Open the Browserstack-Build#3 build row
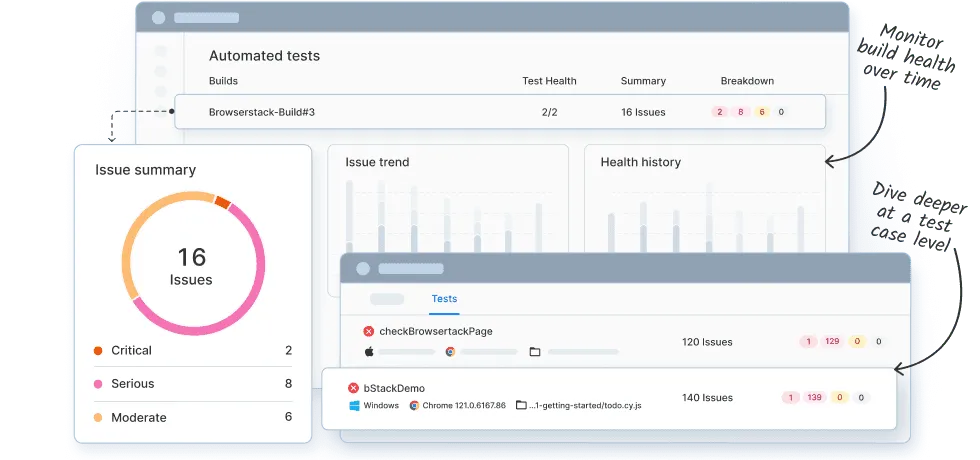This screenshot has height=460, width=980. (499, 112)
